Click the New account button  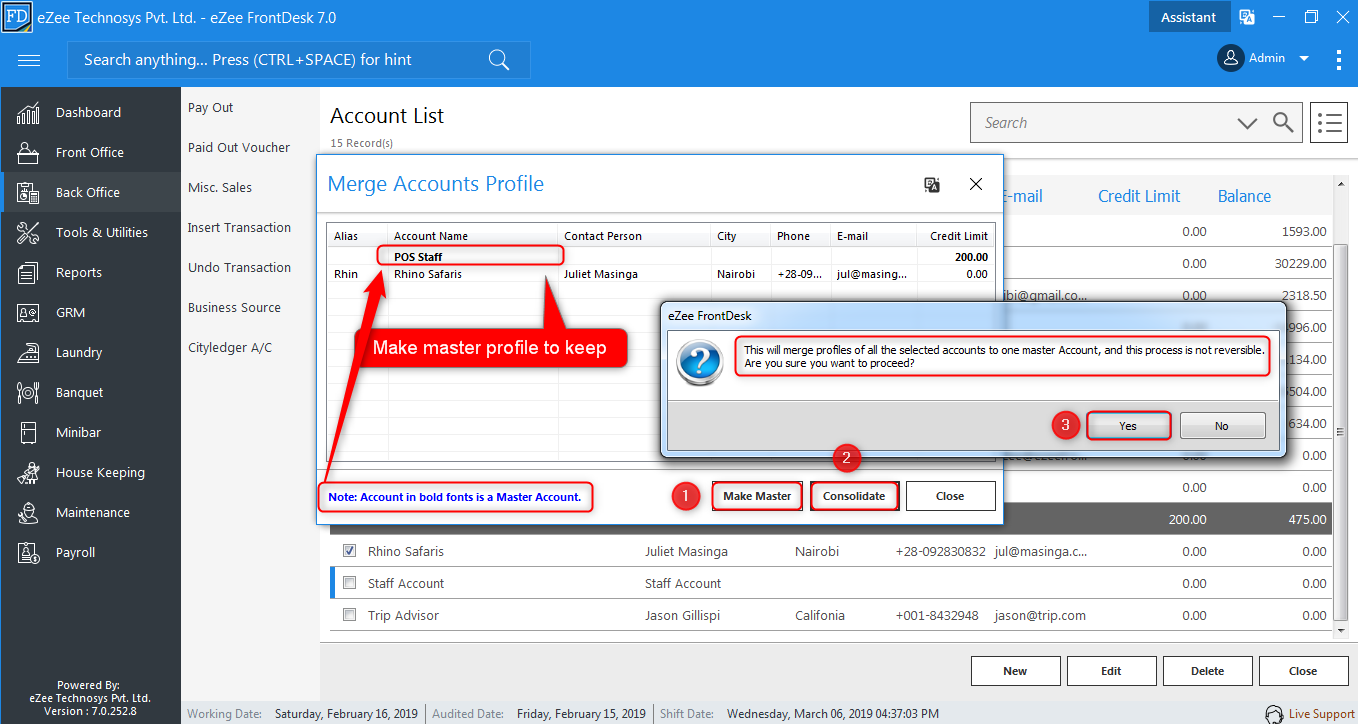point(1015,671)
